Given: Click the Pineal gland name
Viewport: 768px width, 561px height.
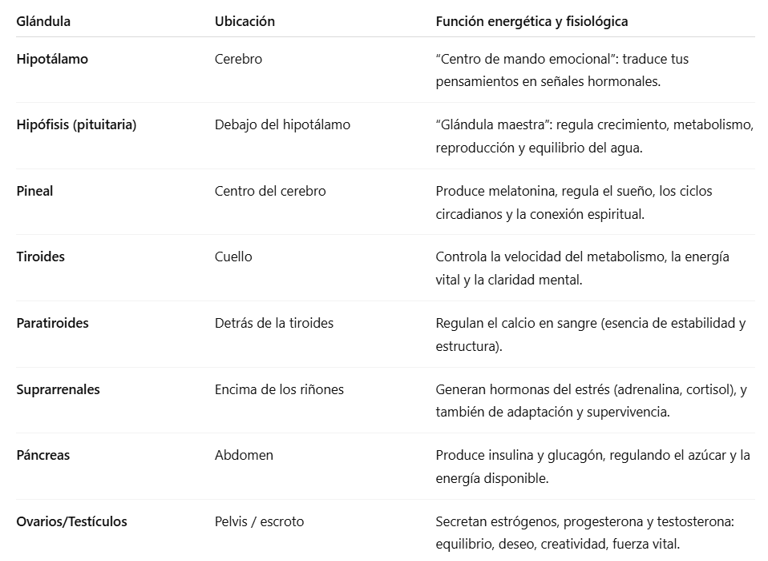Looking at the screenshot, I should pos(34,191).
